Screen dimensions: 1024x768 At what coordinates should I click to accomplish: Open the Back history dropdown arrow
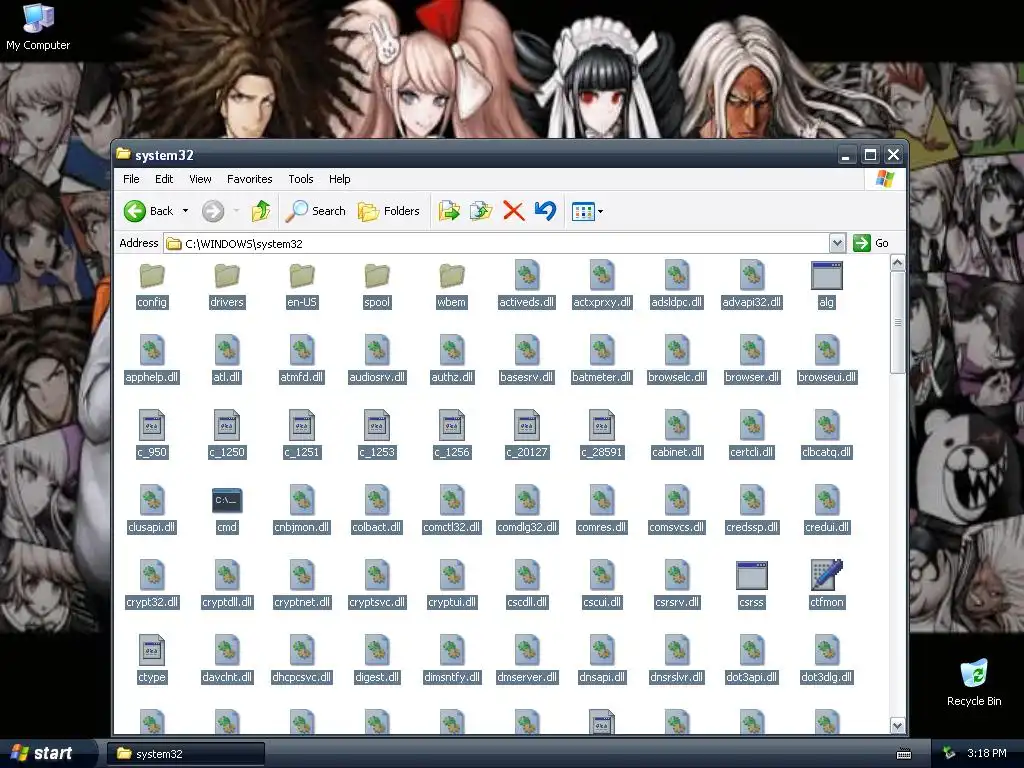click(185, 211)
